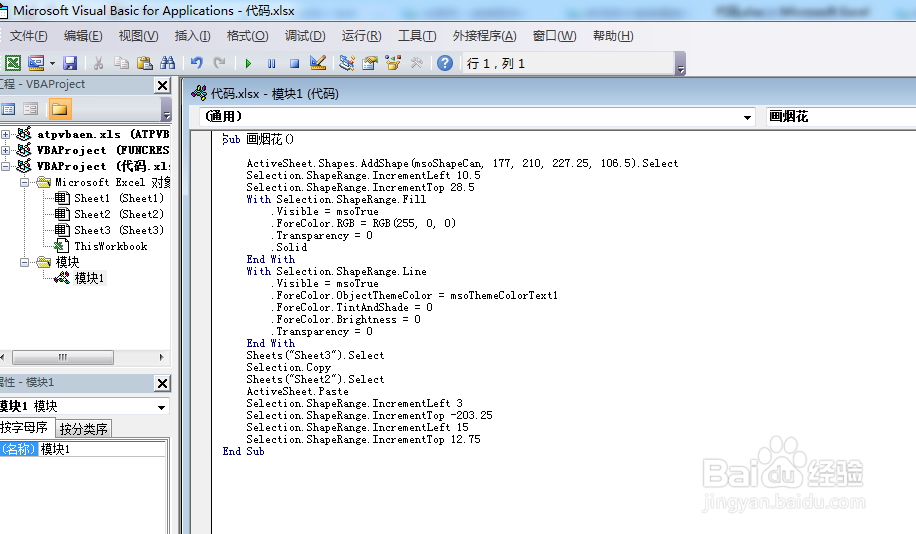Click the Toolbox wrench icon

click(417, 63)
